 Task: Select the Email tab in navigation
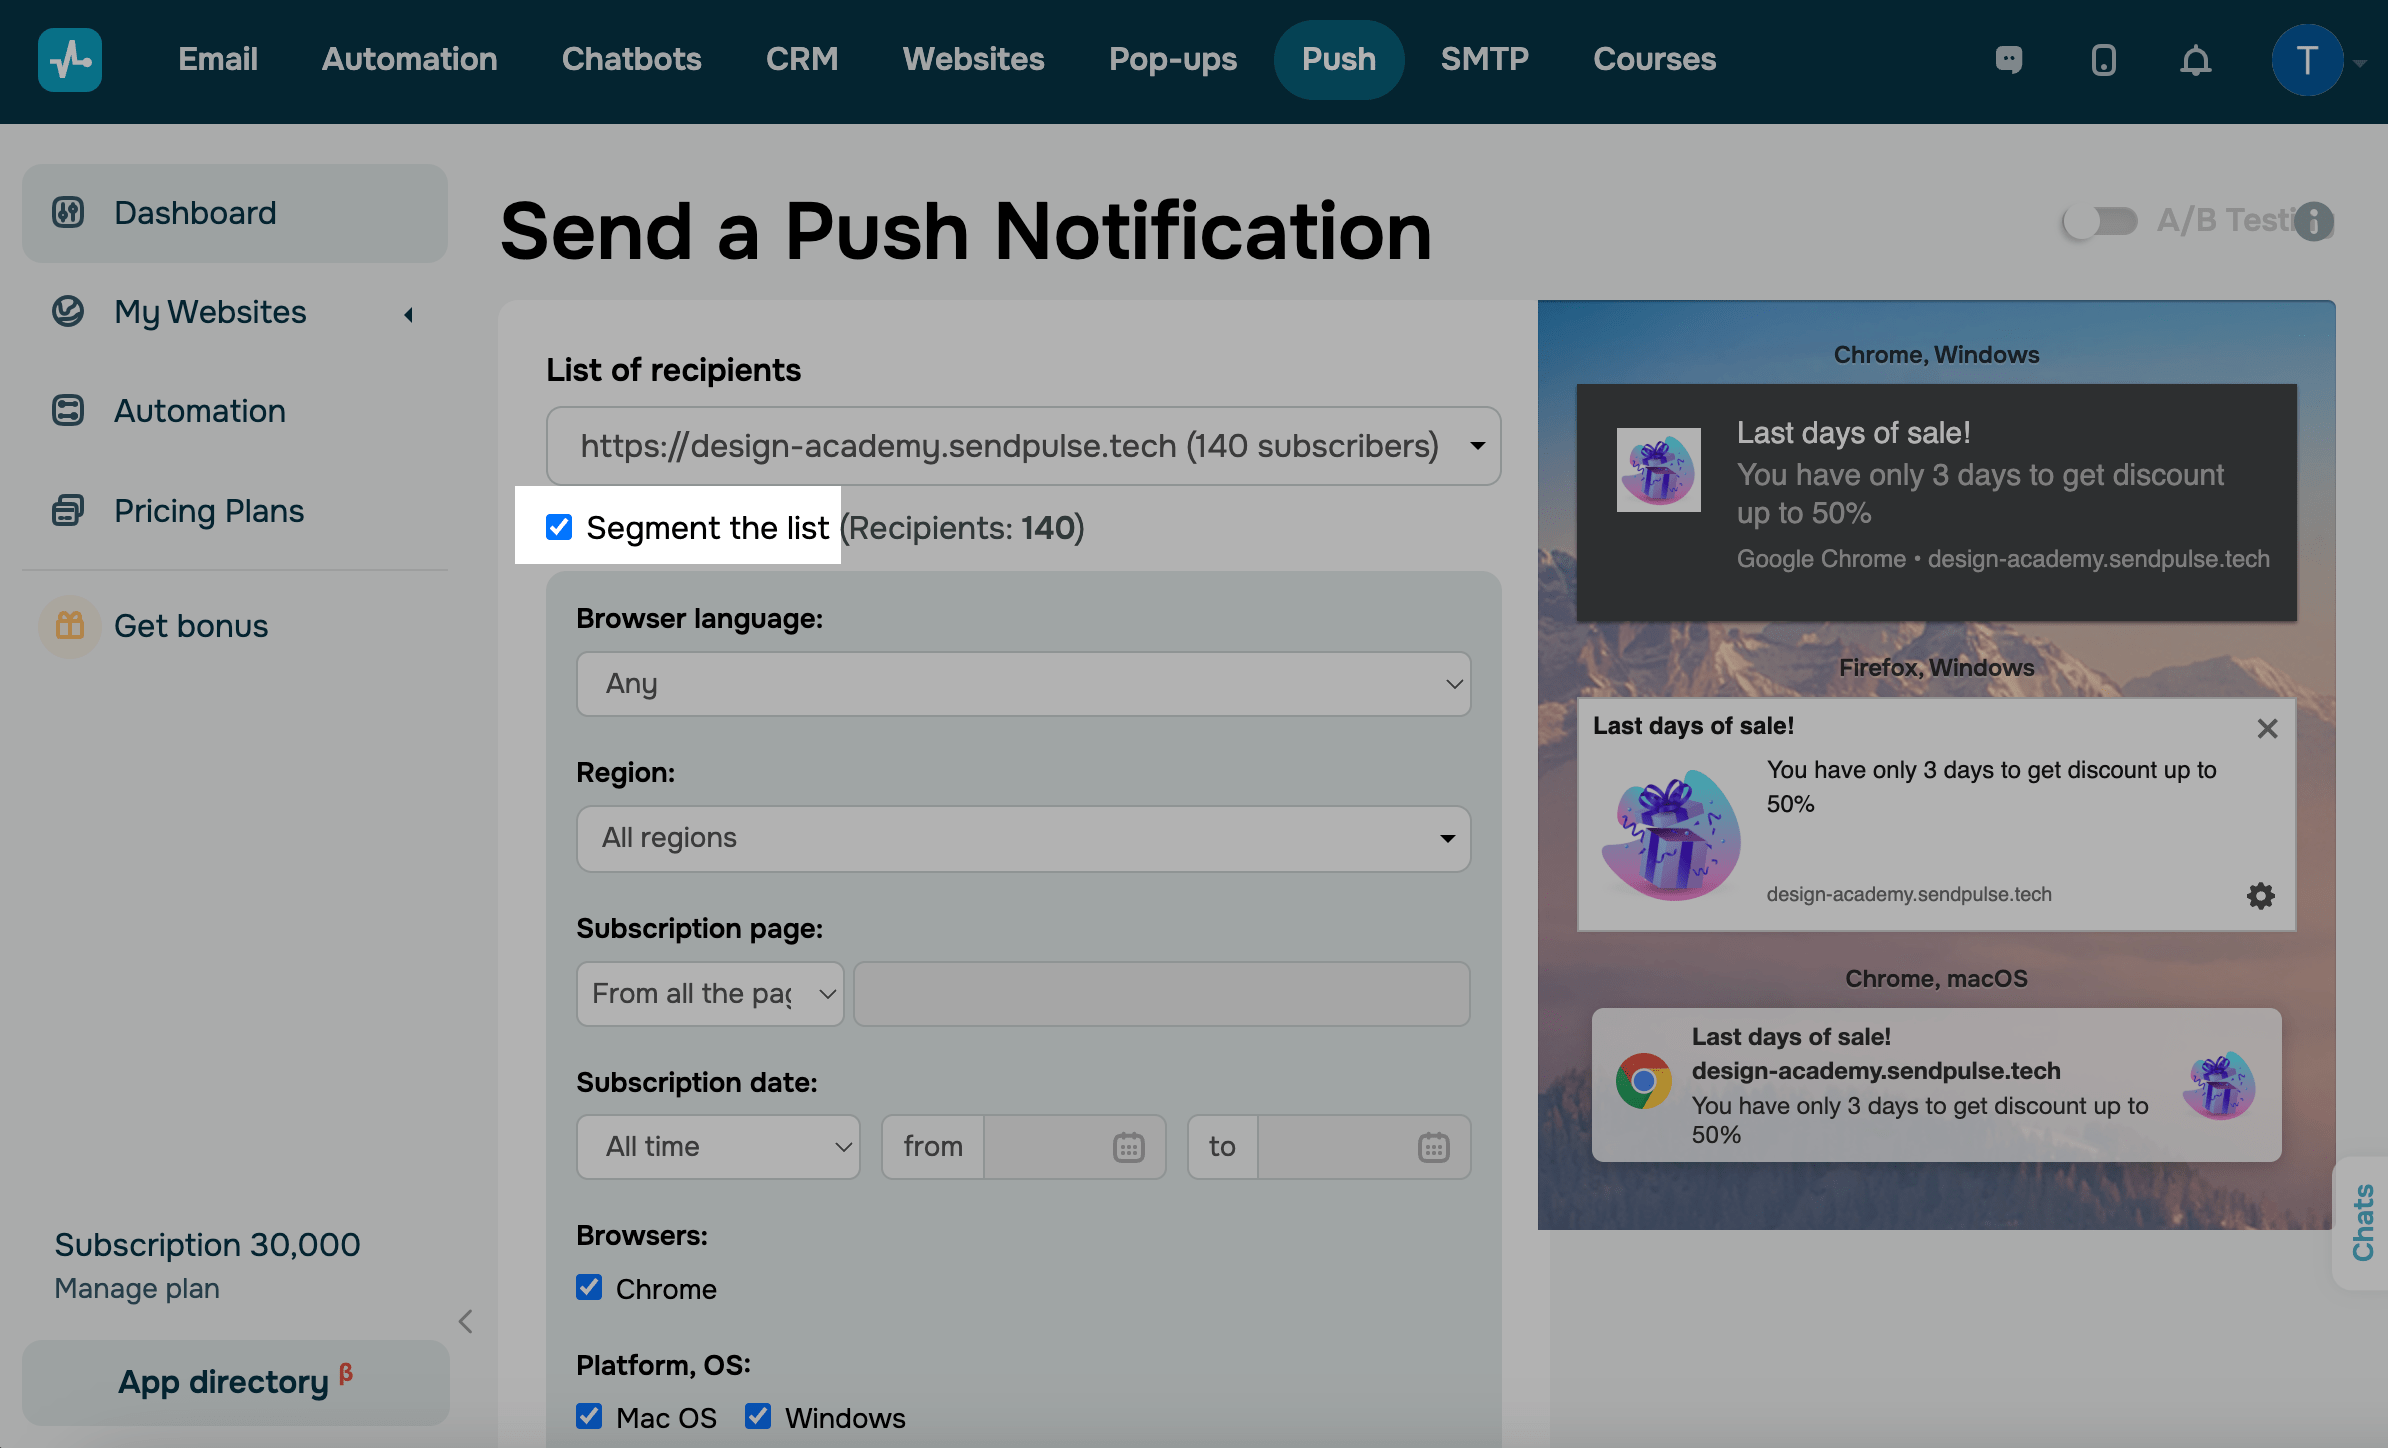pyautogui.click(x=217, y=60)
